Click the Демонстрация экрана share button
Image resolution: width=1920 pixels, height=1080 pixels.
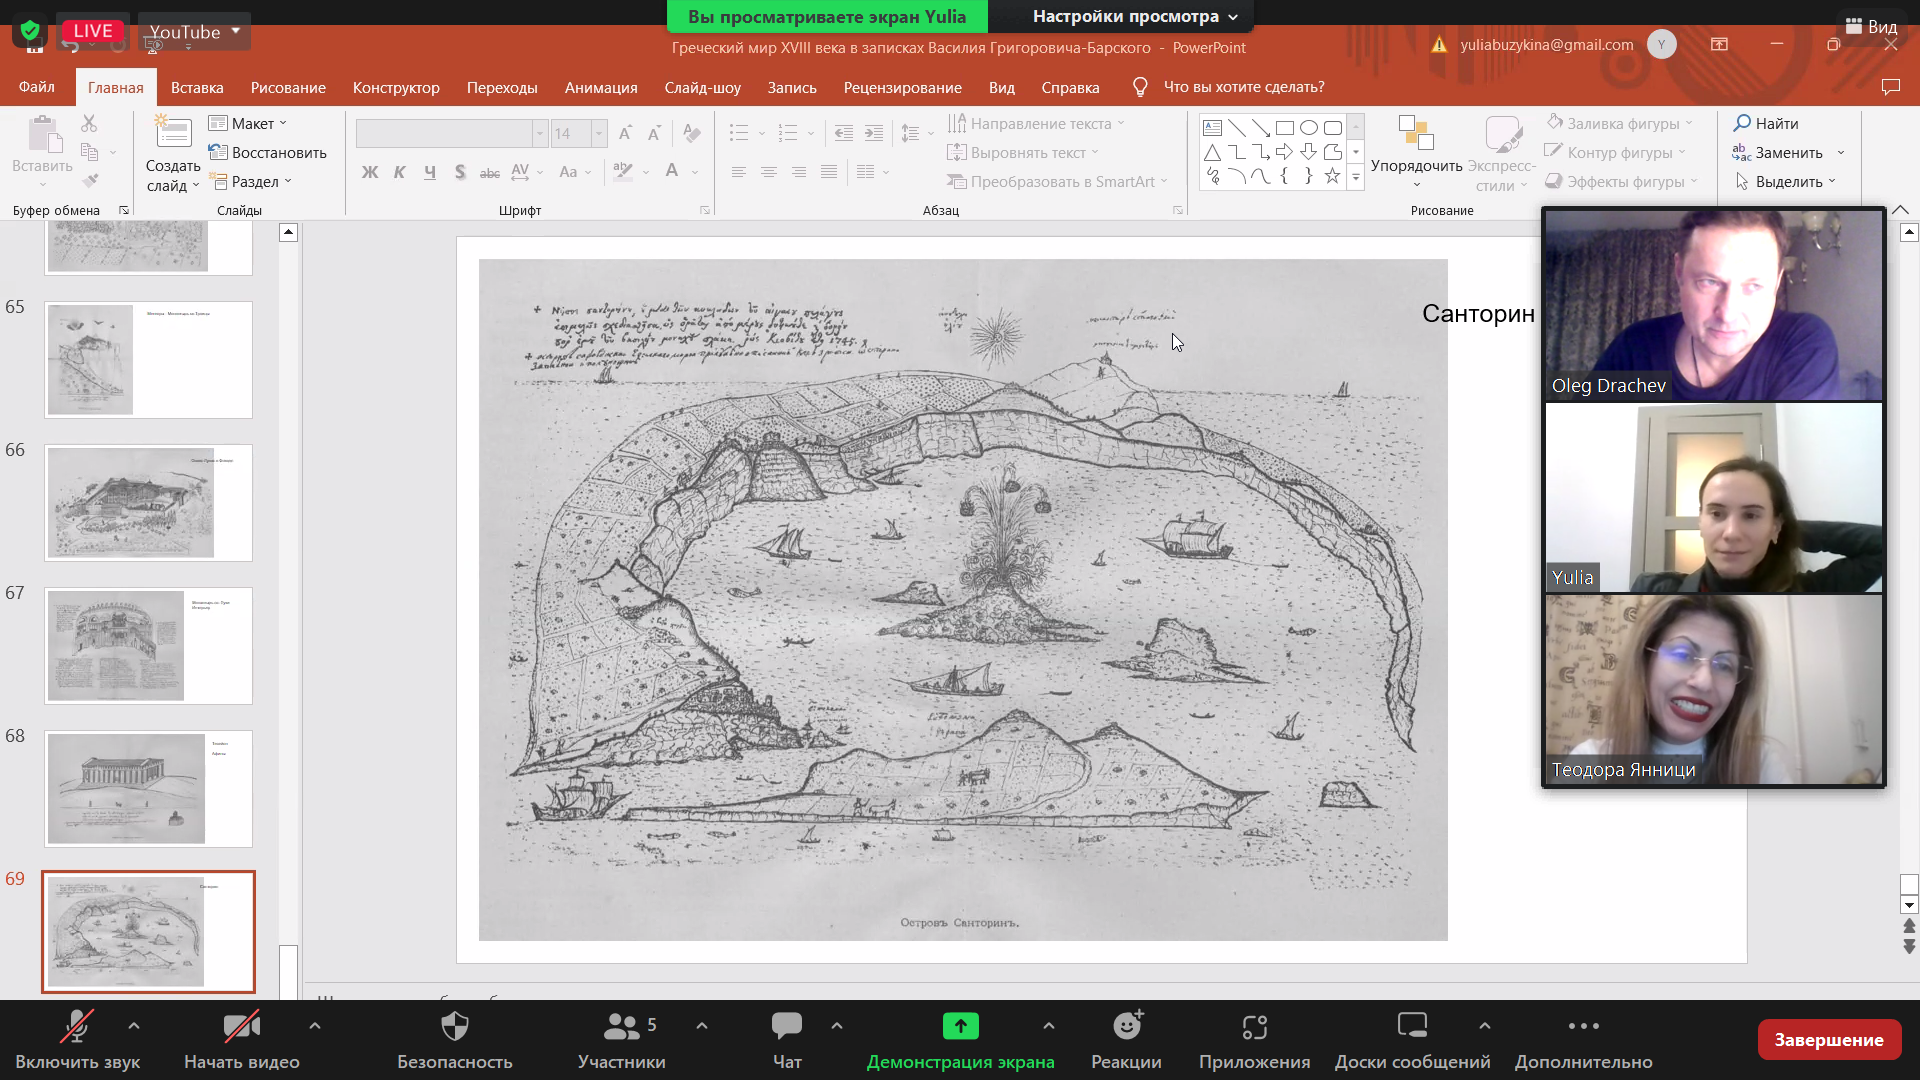pyautogui.click(x=960, y=1040)
